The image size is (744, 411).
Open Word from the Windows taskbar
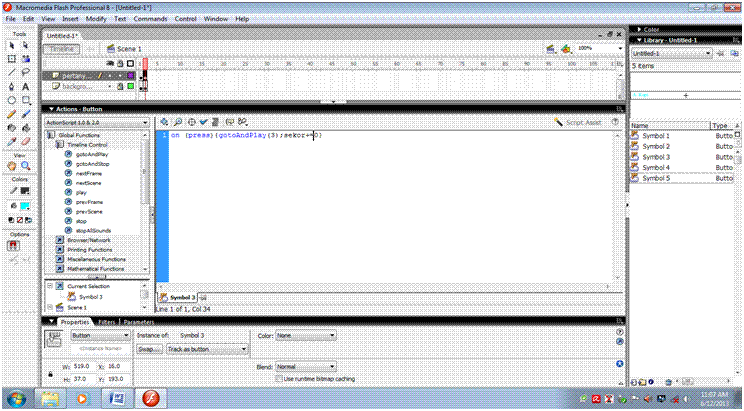(x=117, y=398)
